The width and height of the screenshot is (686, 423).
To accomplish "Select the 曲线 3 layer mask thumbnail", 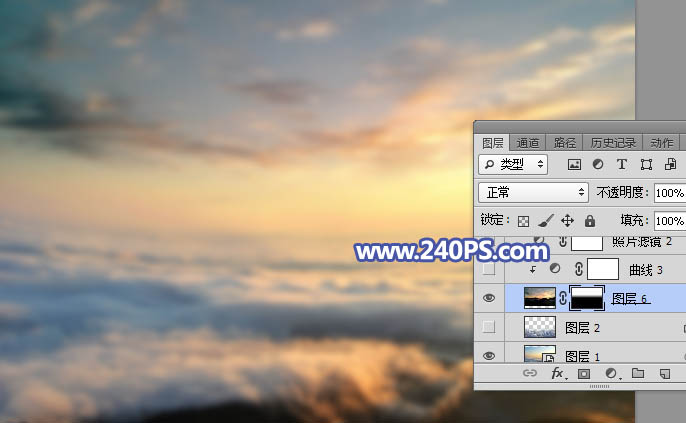I will [x=602, y=269].
